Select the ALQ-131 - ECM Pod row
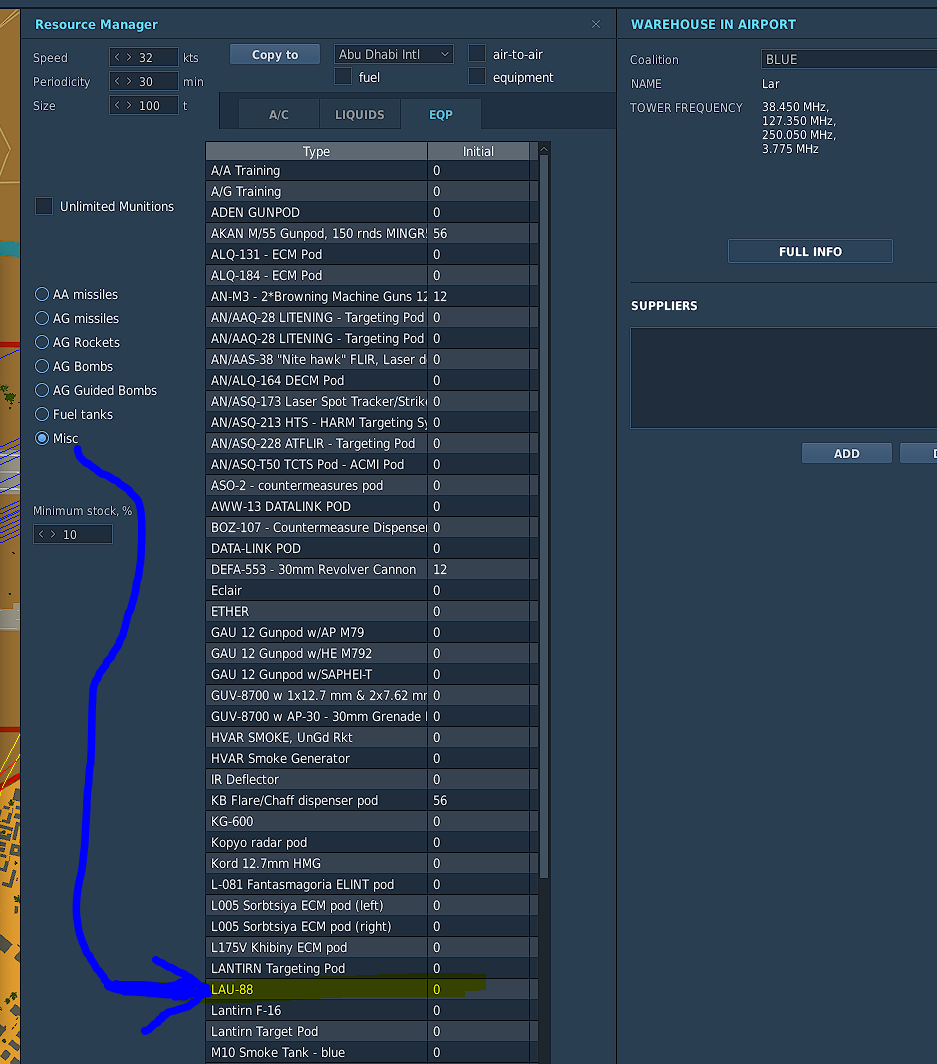Screen dimensions: 937x1064 372,254
